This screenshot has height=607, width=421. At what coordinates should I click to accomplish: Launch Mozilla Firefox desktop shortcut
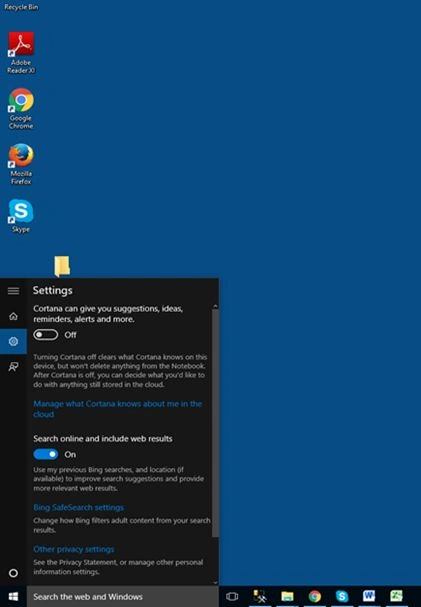(x=21, y=164)
